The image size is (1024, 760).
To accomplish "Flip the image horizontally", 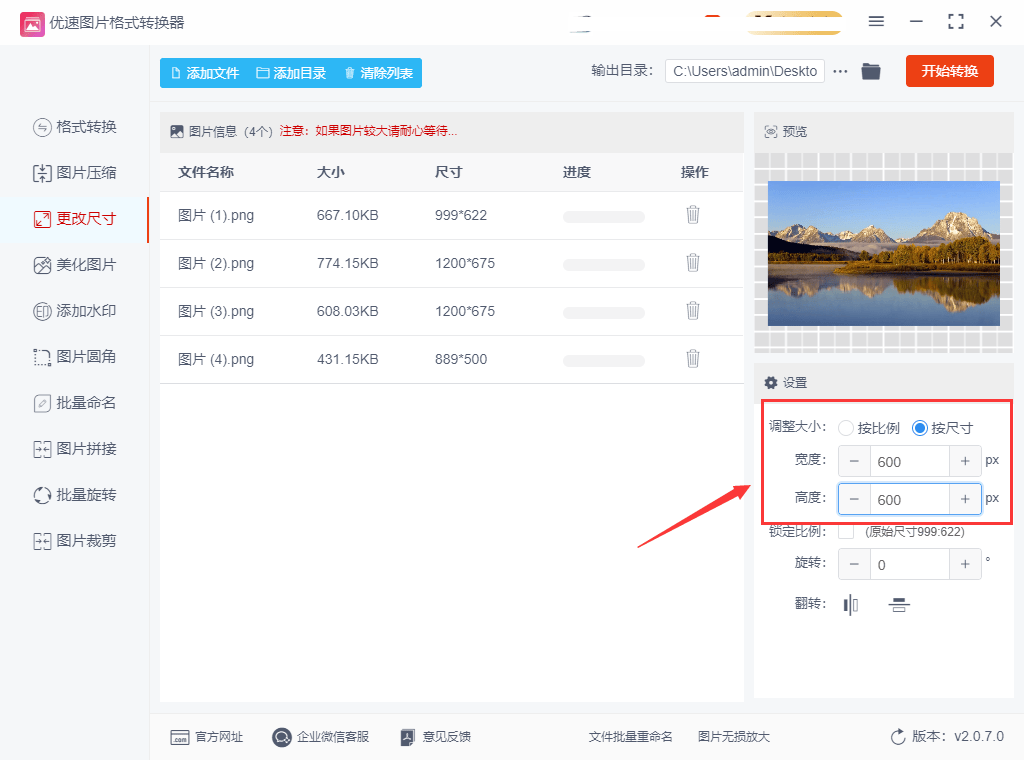I will pyautogui.click(x=850, y=604).
